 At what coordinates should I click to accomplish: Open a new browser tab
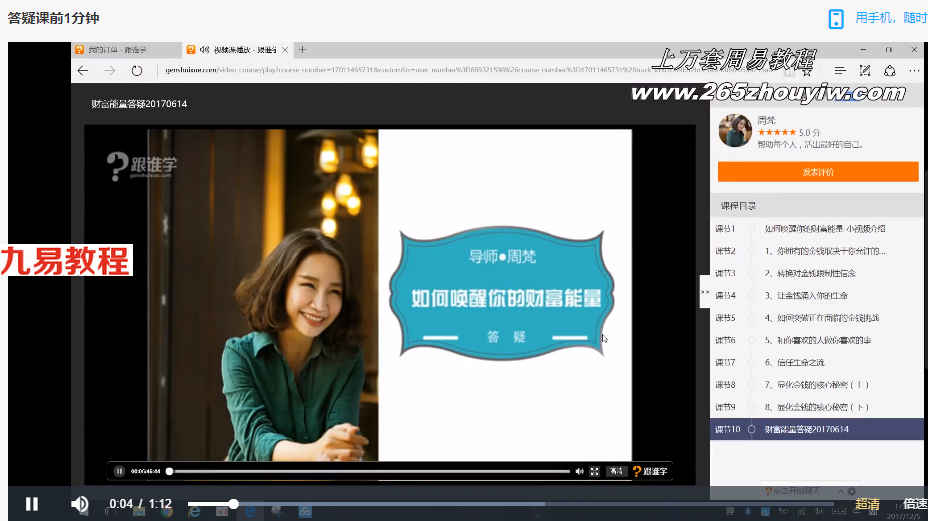coord(302,49)
